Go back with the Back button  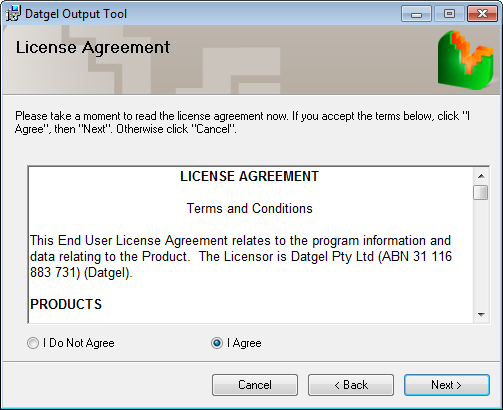(x=351, y=385)
